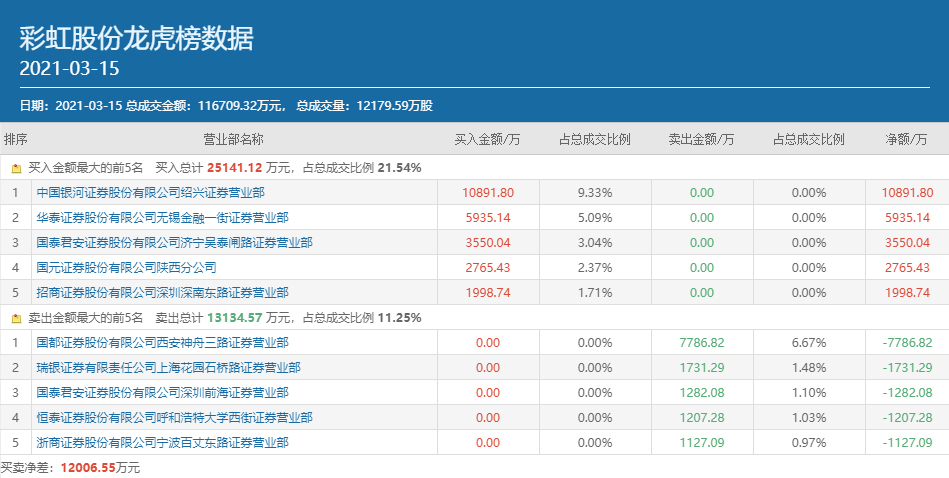Open 华泰证券无锡金融一街证券营业部 link

point(162,218)
